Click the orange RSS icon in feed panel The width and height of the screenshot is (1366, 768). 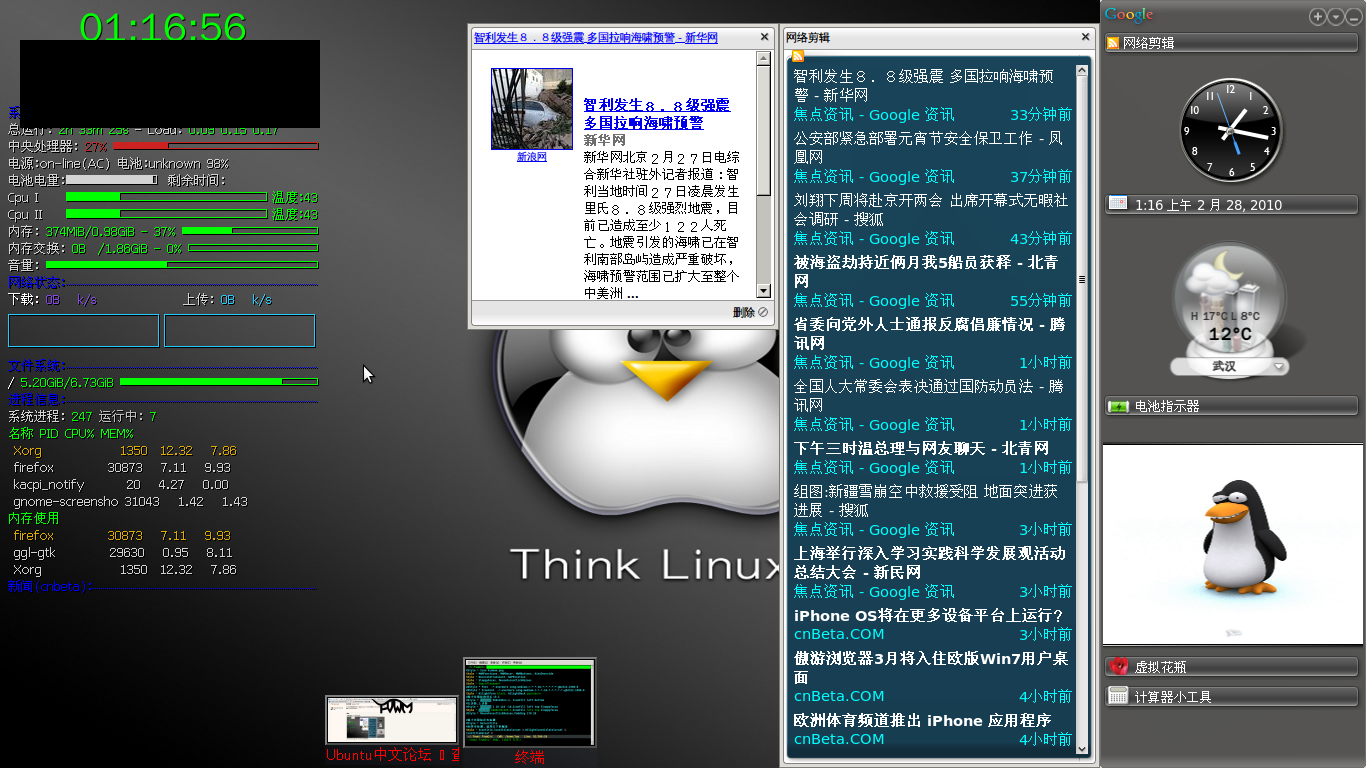coord(797,55)
